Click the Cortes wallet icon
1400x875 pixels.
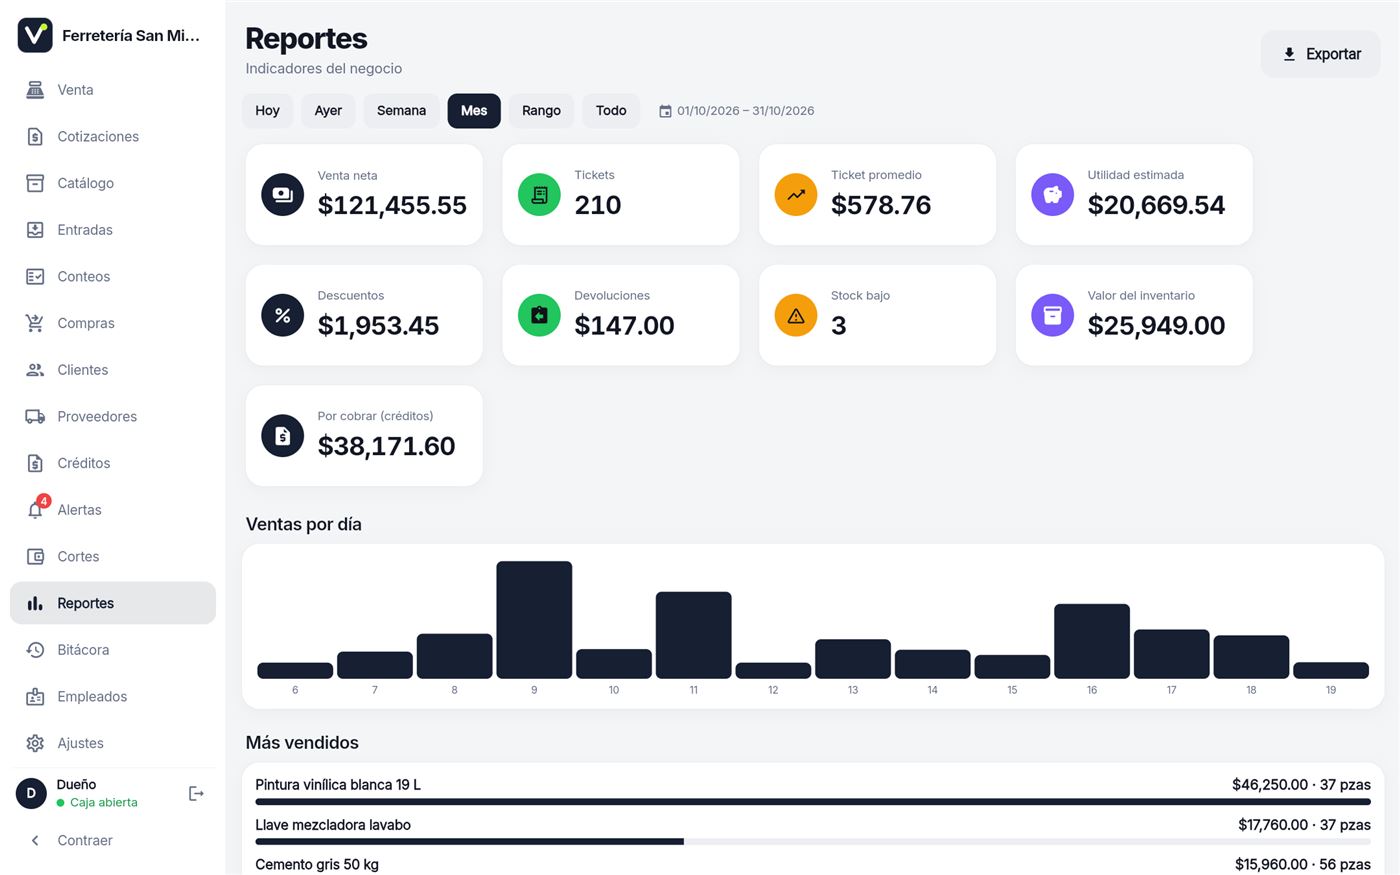35,557
